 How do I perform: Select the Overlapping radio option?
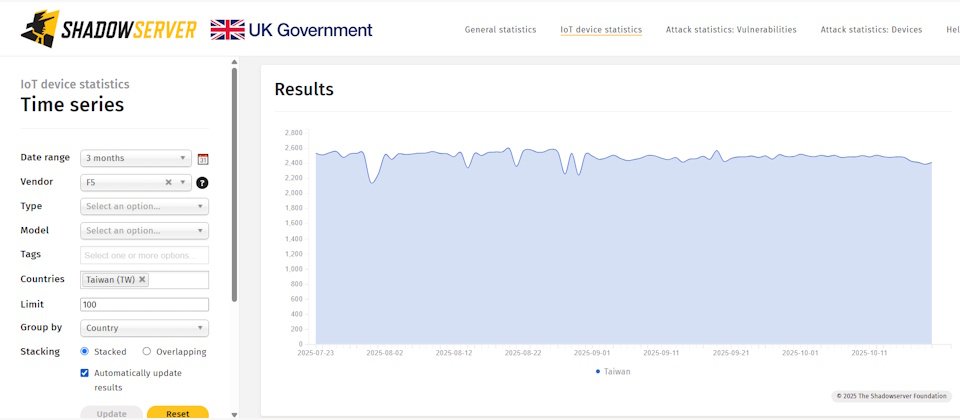pyautogui.click(x=147, y=352)
